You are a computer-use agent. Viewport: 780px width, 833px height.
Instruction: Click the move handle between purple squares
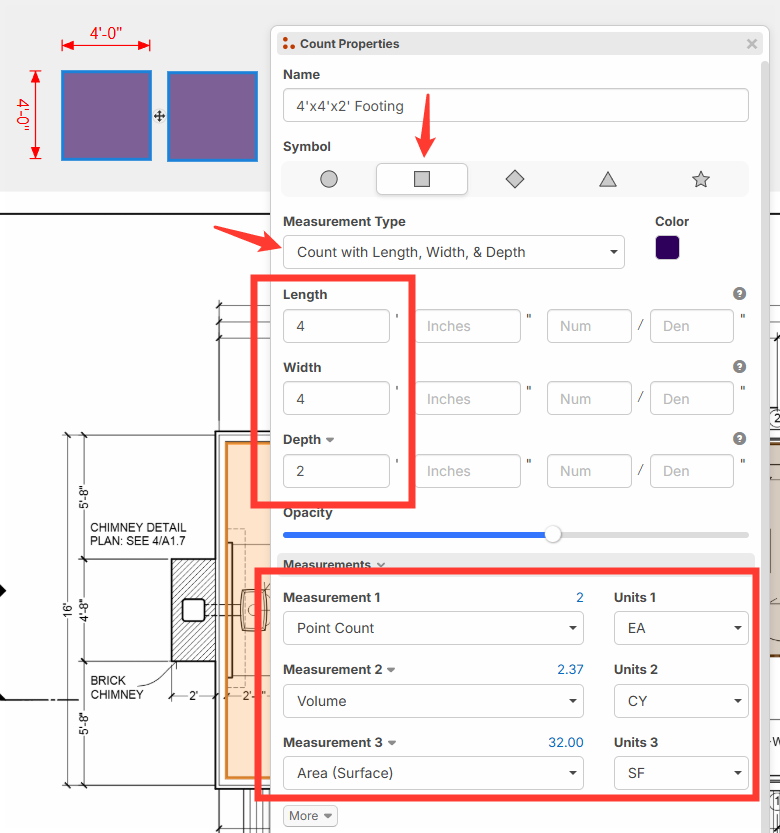tap(159, 116)
